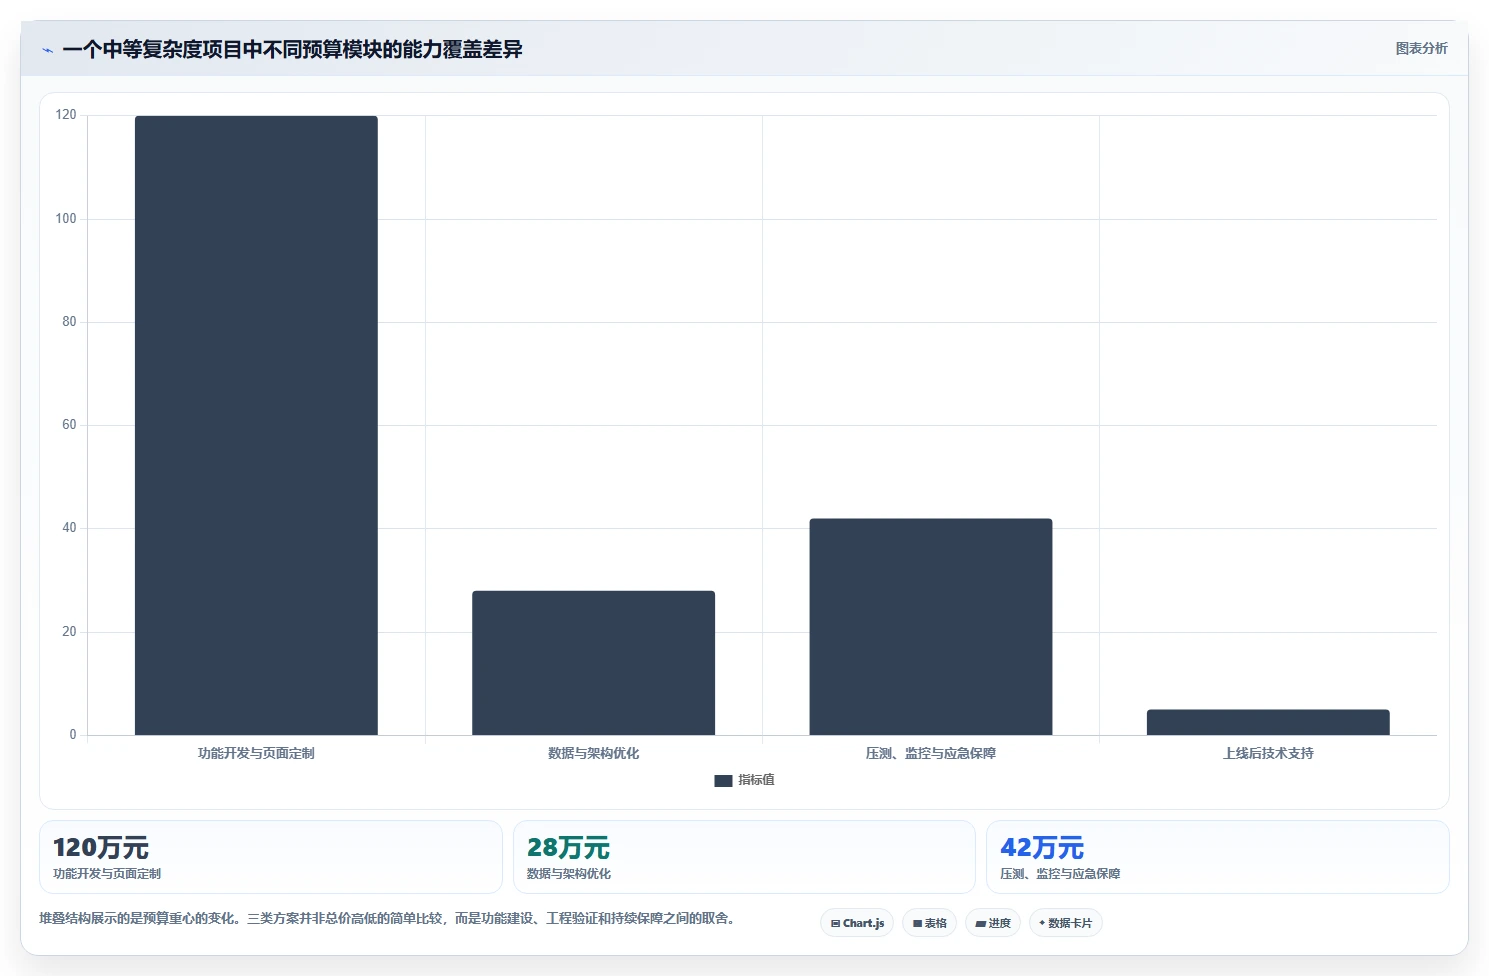The image size is (1489, 976).
Task: Click the 数据卡片 tag
Action: coord(1065,923)
